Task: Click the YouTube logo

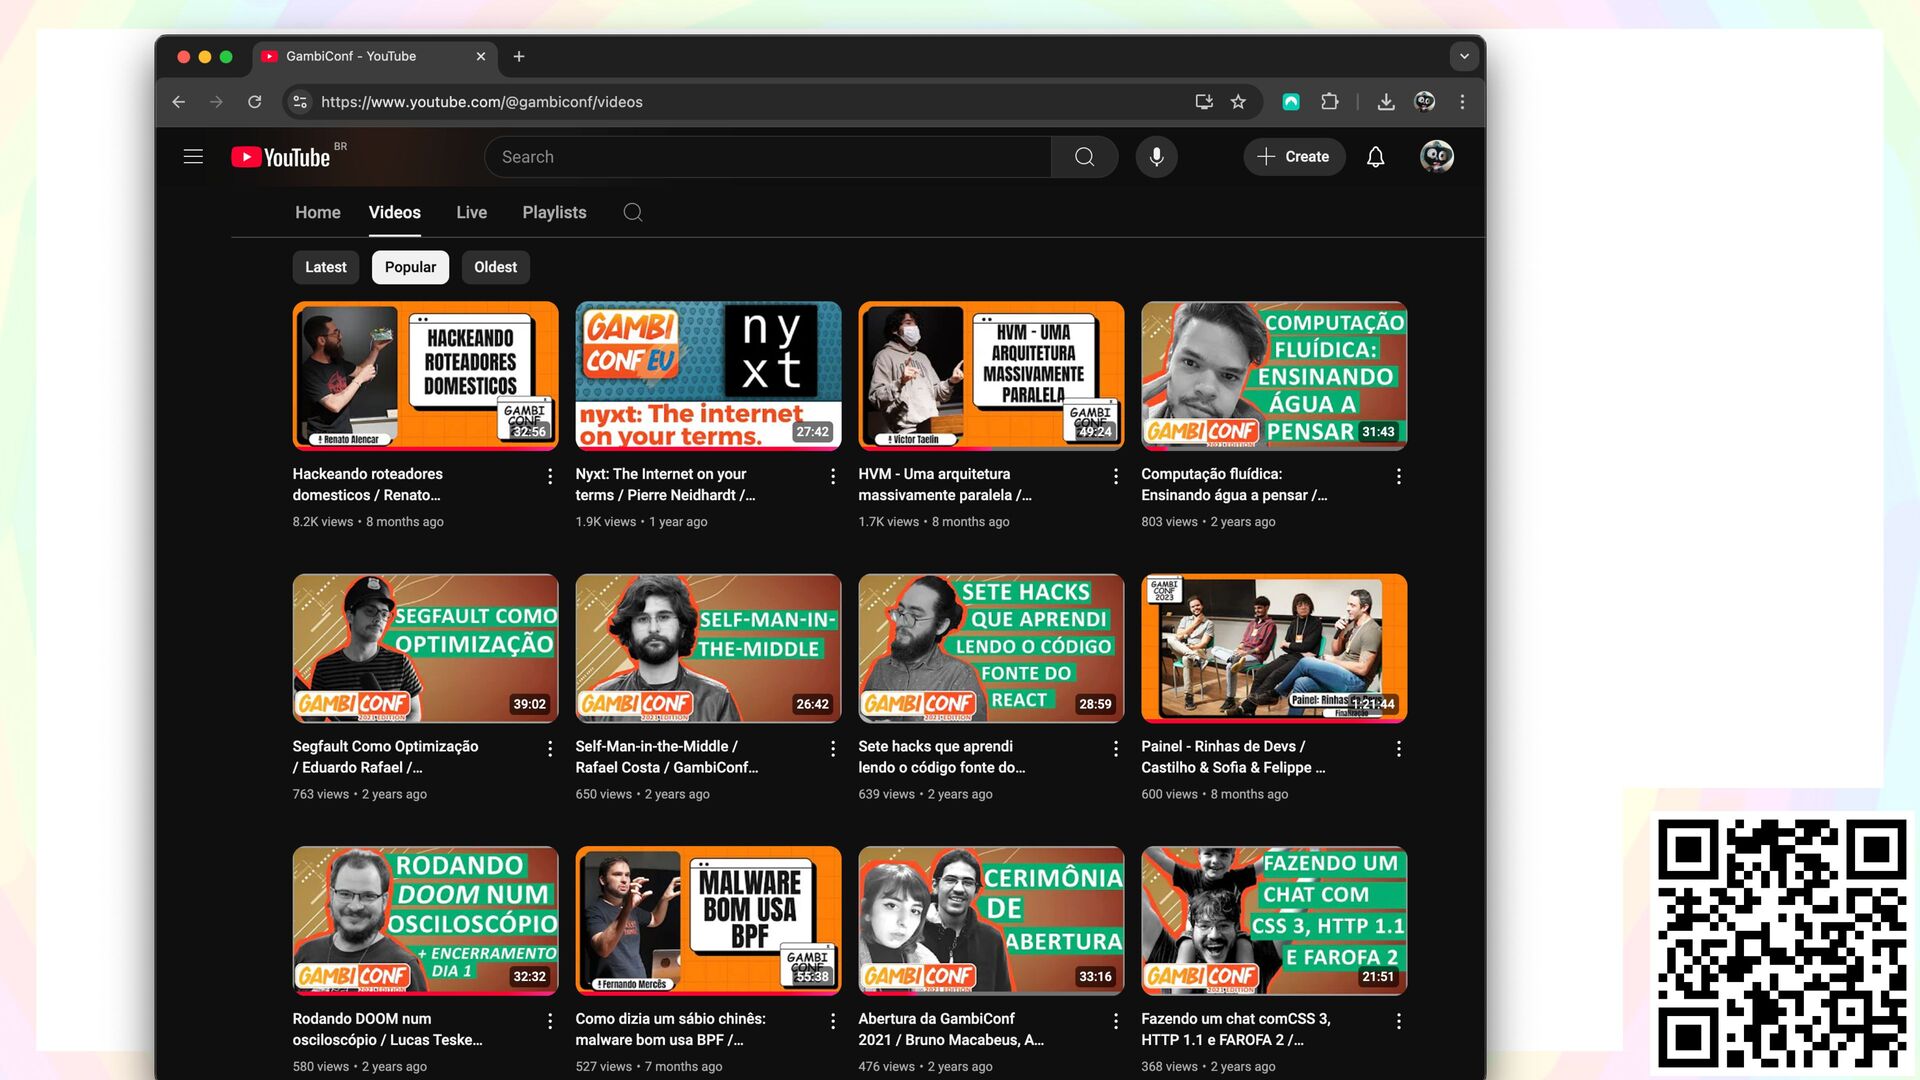Action: (281, 157)
